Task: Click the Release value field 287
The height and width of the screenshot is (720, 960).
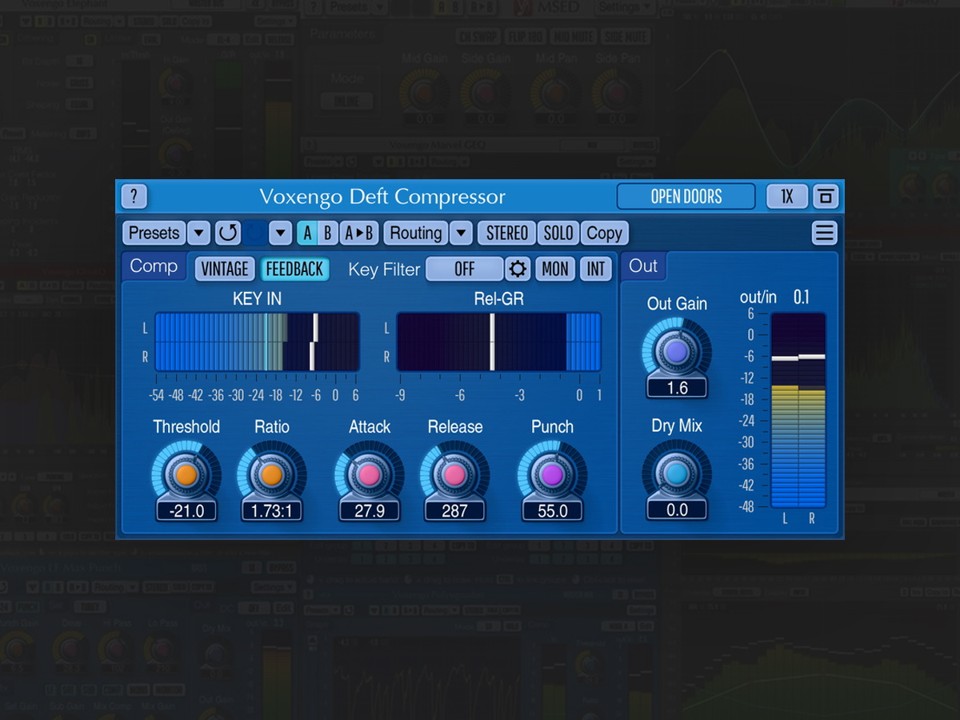Action: (x=454, y=511)
